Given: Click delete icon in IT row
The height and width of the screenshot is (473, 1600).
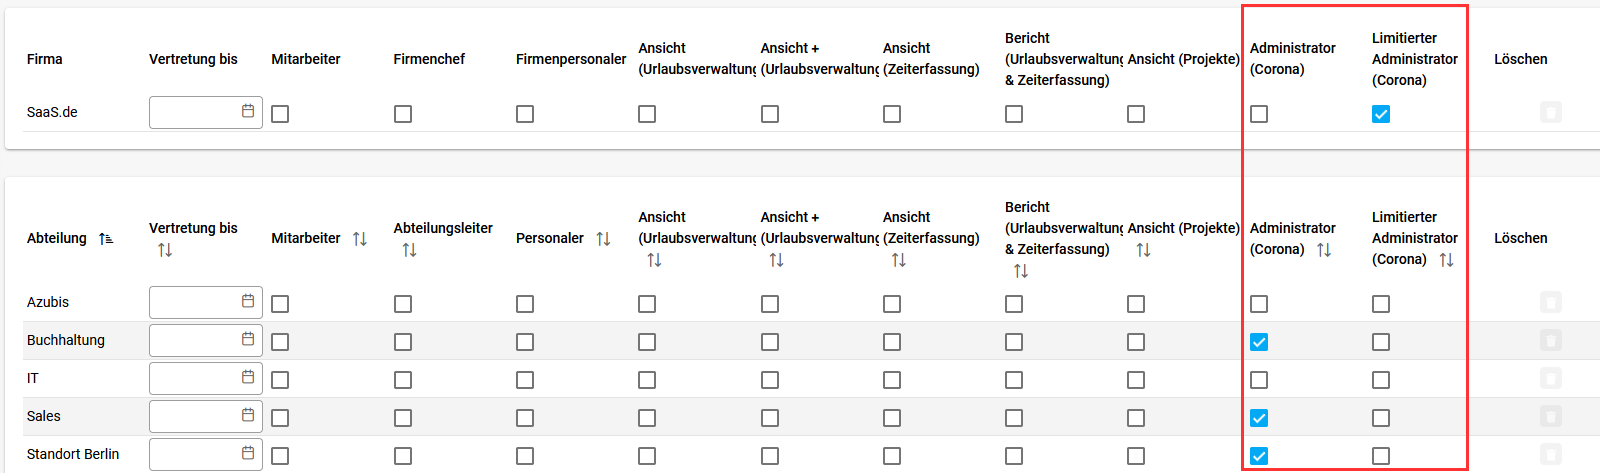Looking at the screenshot, I should click(1551, 378).
